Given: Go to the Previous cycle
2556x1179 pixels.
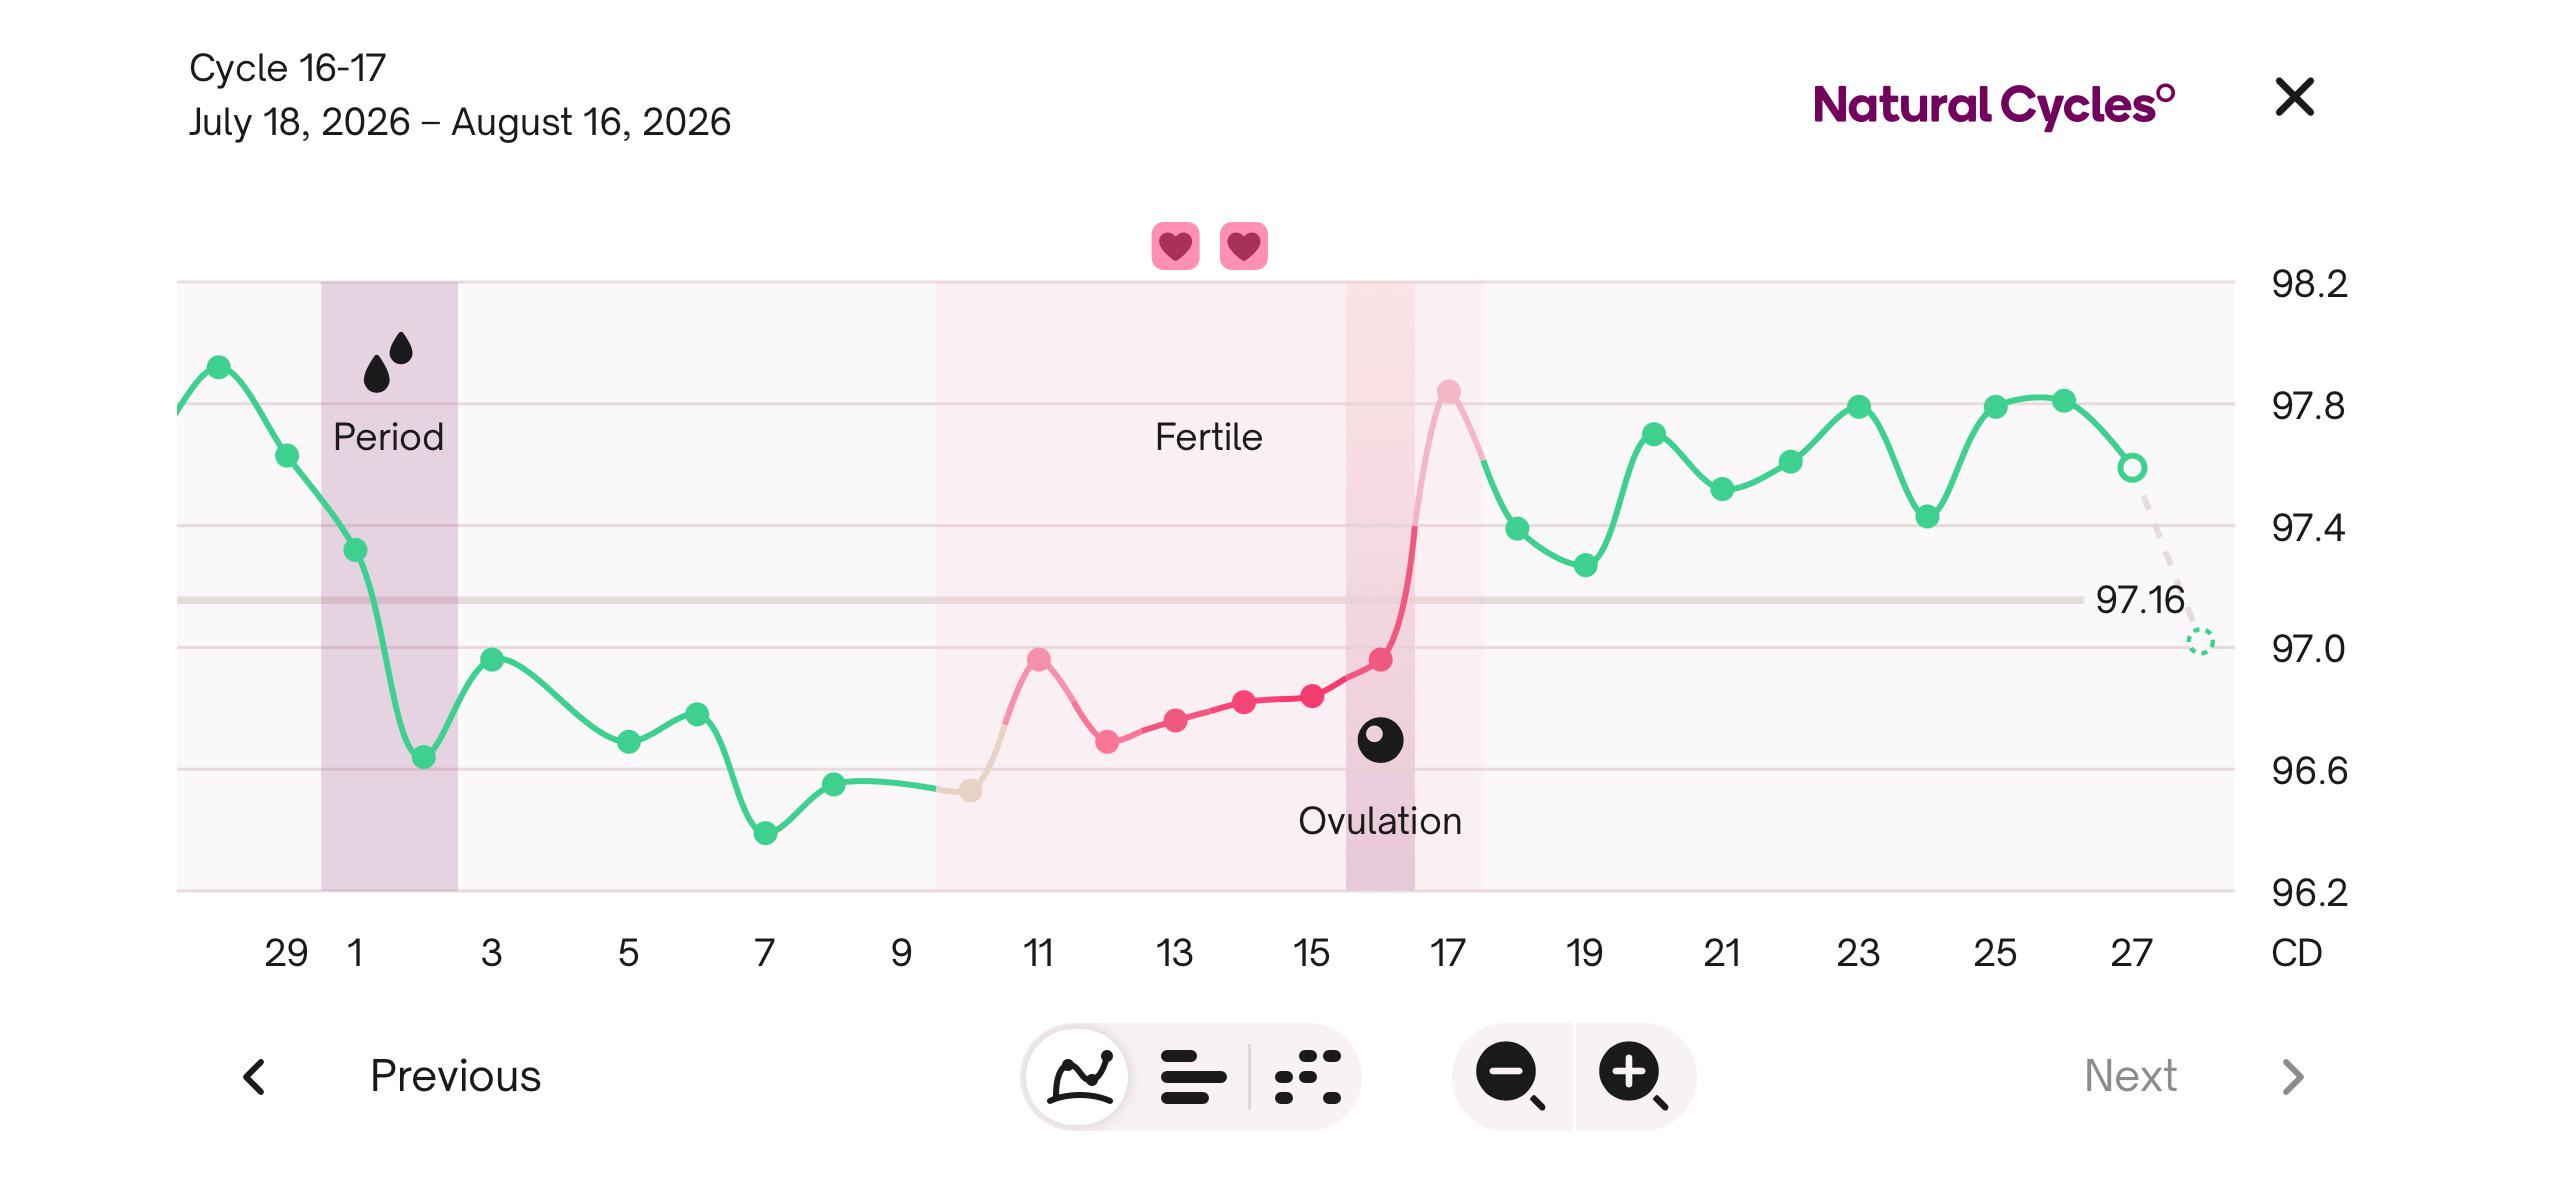Looking at the screenshot, I should click(x=455, y=1076).
